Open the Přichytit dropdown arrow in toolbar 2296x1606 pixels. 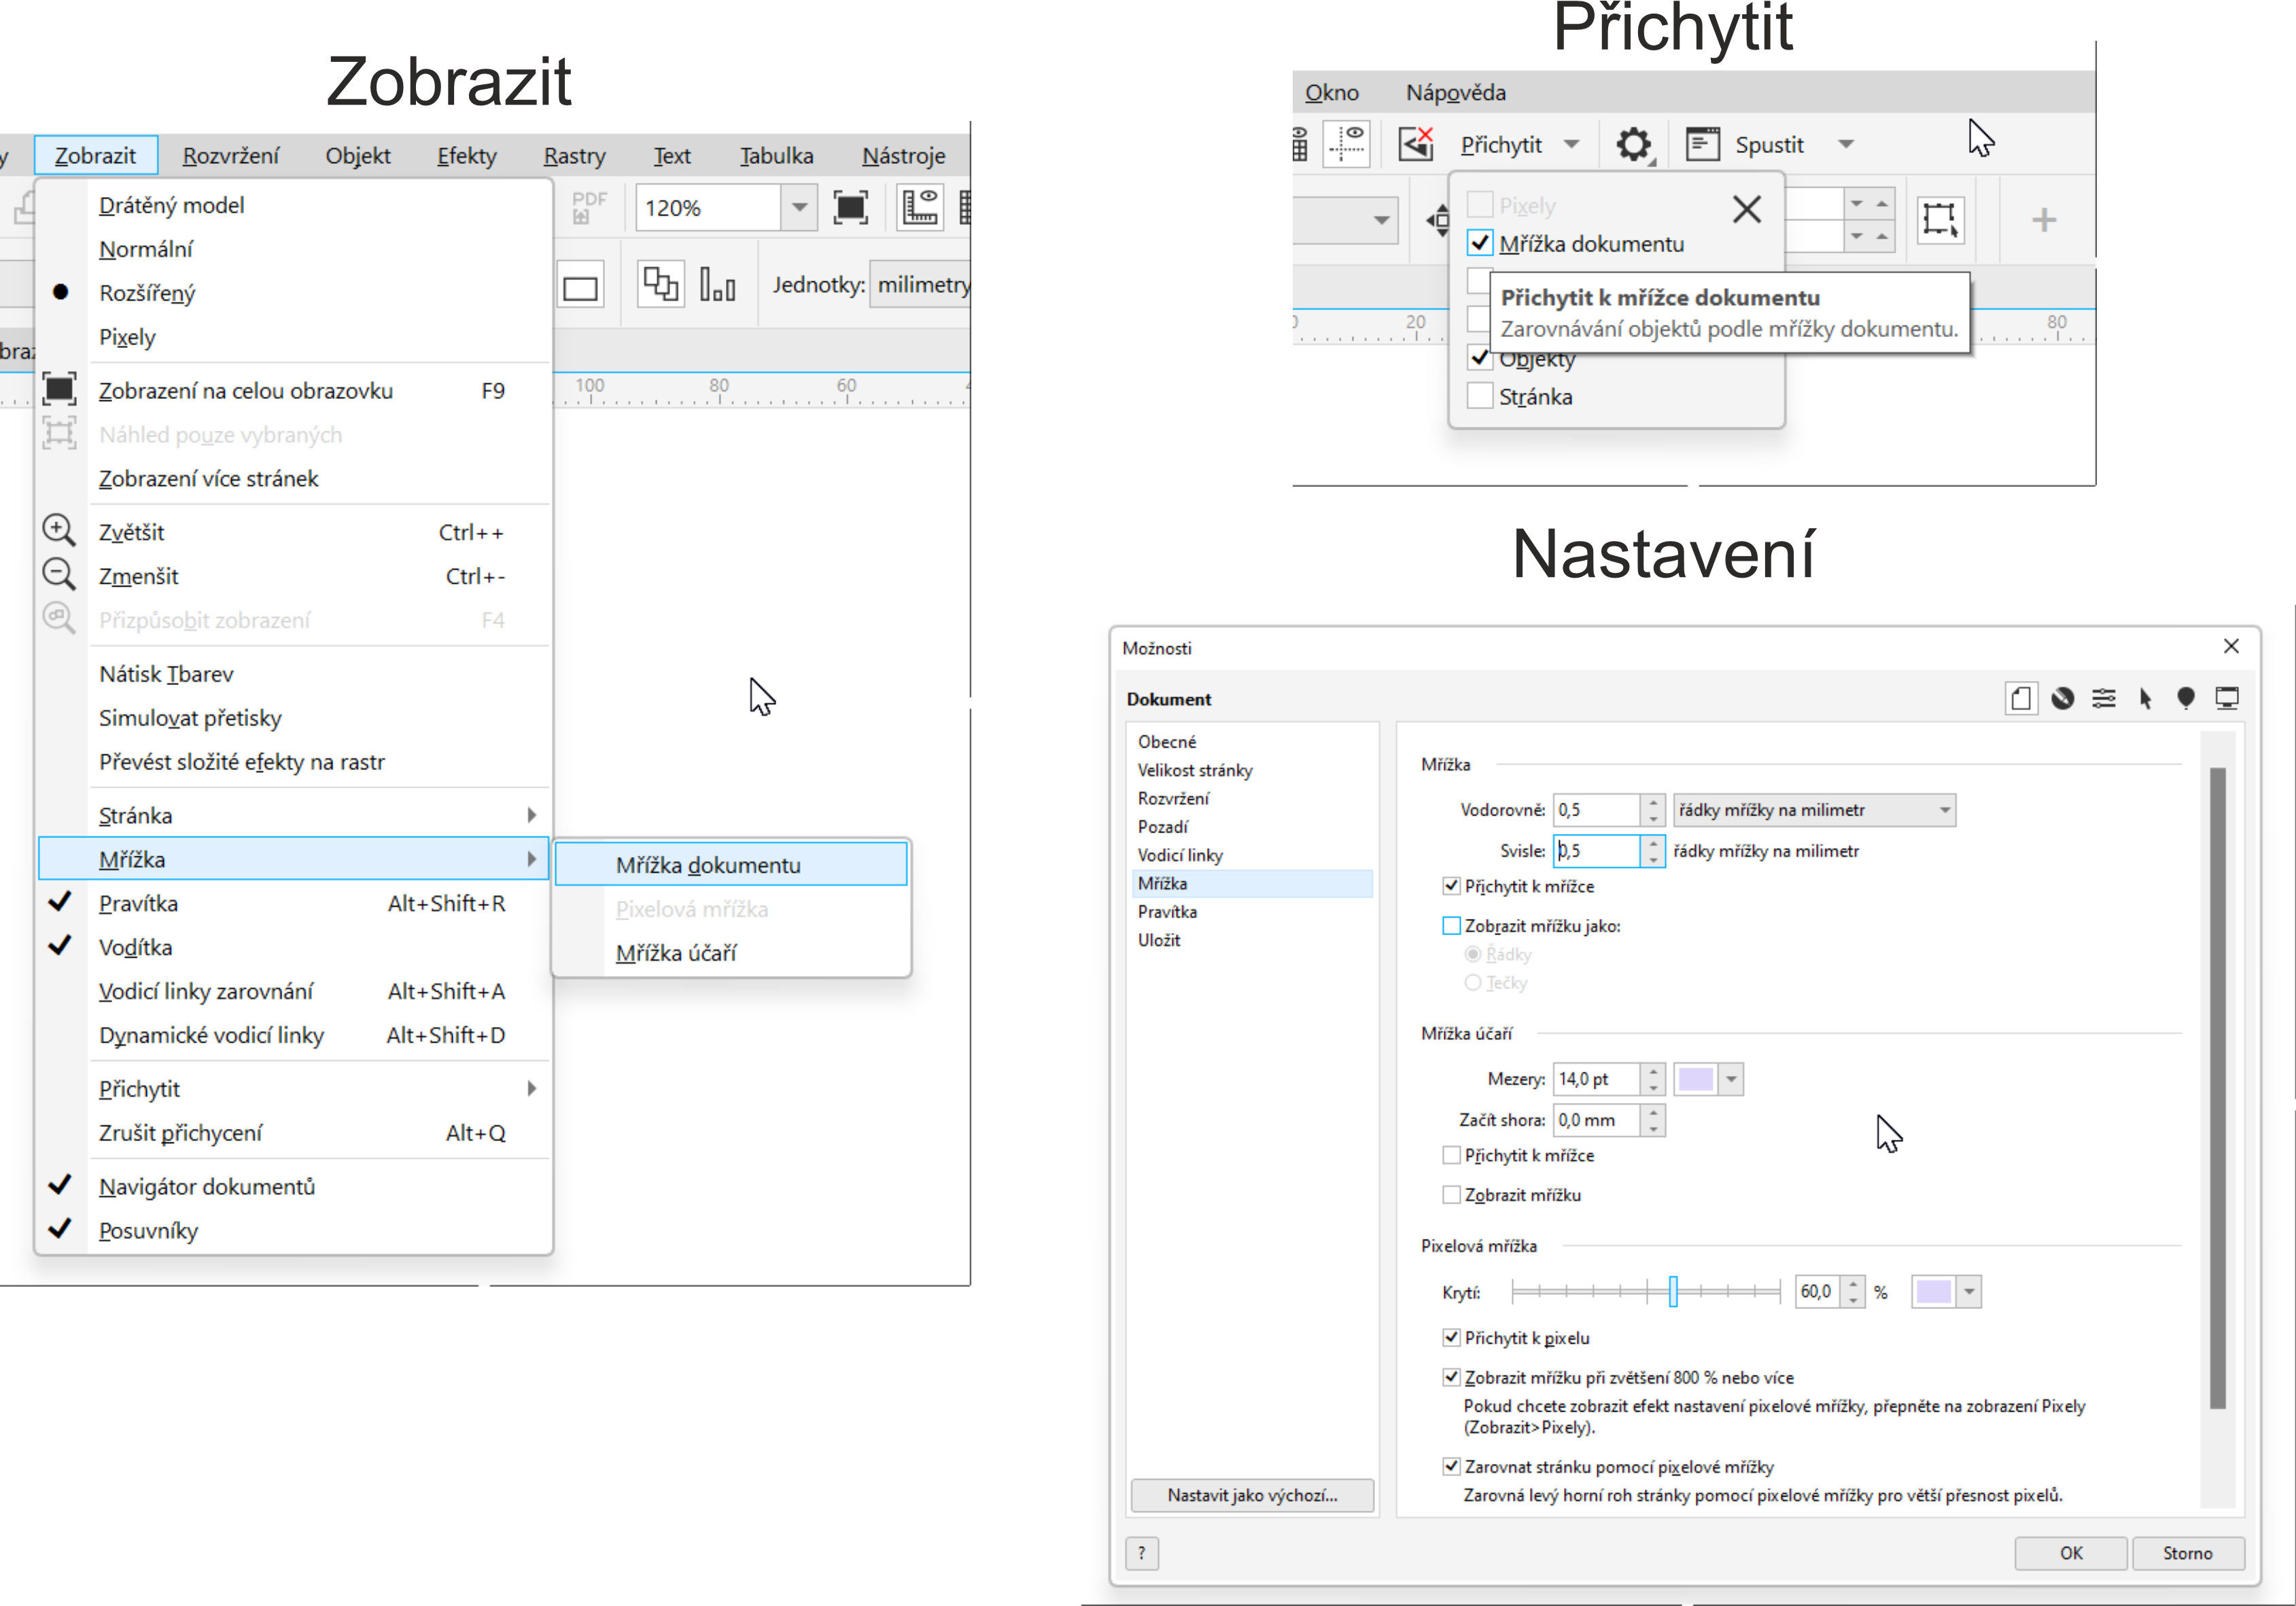(1572, 145)
